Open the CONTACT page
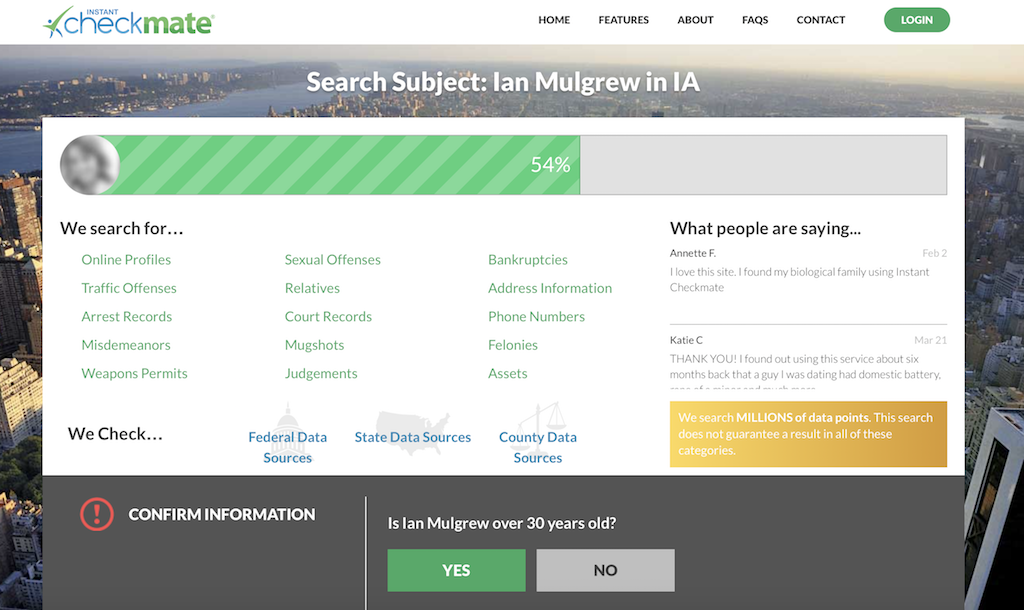Image resolution: width=1024 pixels, height=610 pixels. tap(820, 19)
